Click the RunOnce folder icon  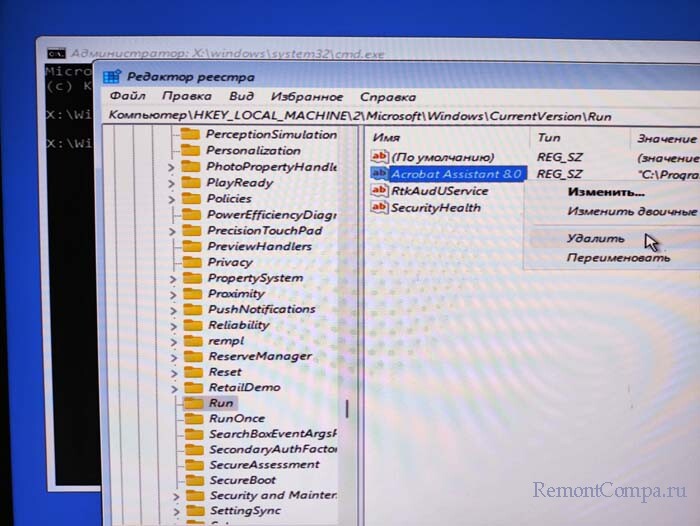[x=195, y=418]
